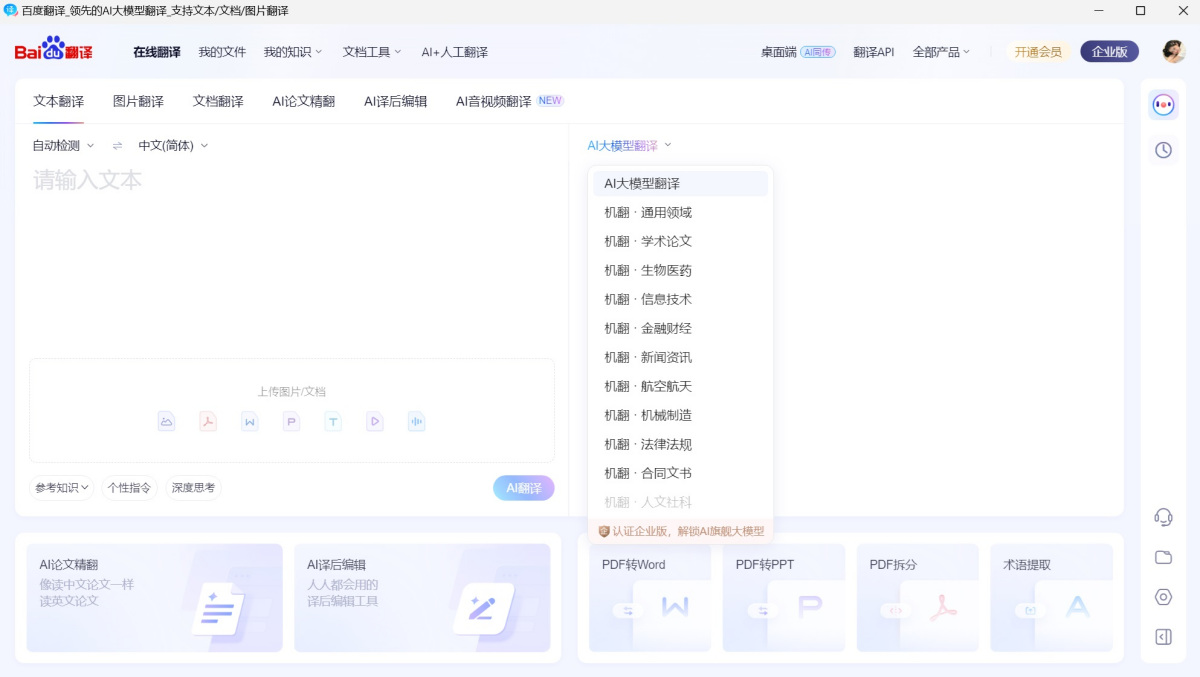Select the video file upload icon
1200x677 pixels.
point(374,421)
